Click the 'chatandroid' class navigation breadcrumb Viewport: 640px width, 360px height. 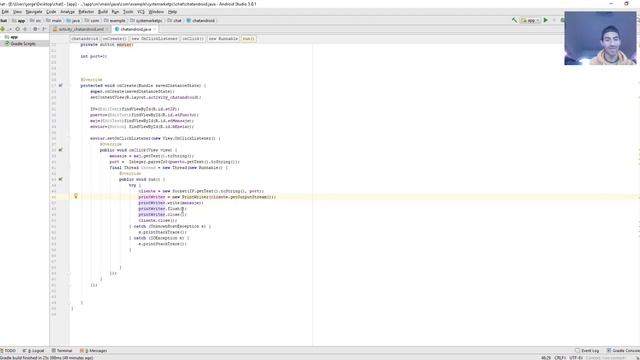coord(200,20)
